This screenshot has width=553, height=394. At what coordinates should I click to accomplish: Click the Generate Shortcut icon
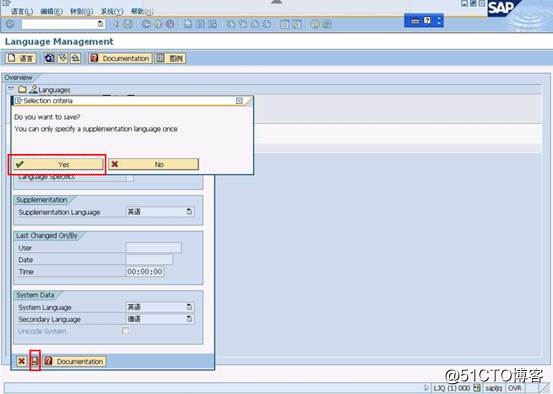[x=297, y=24]
